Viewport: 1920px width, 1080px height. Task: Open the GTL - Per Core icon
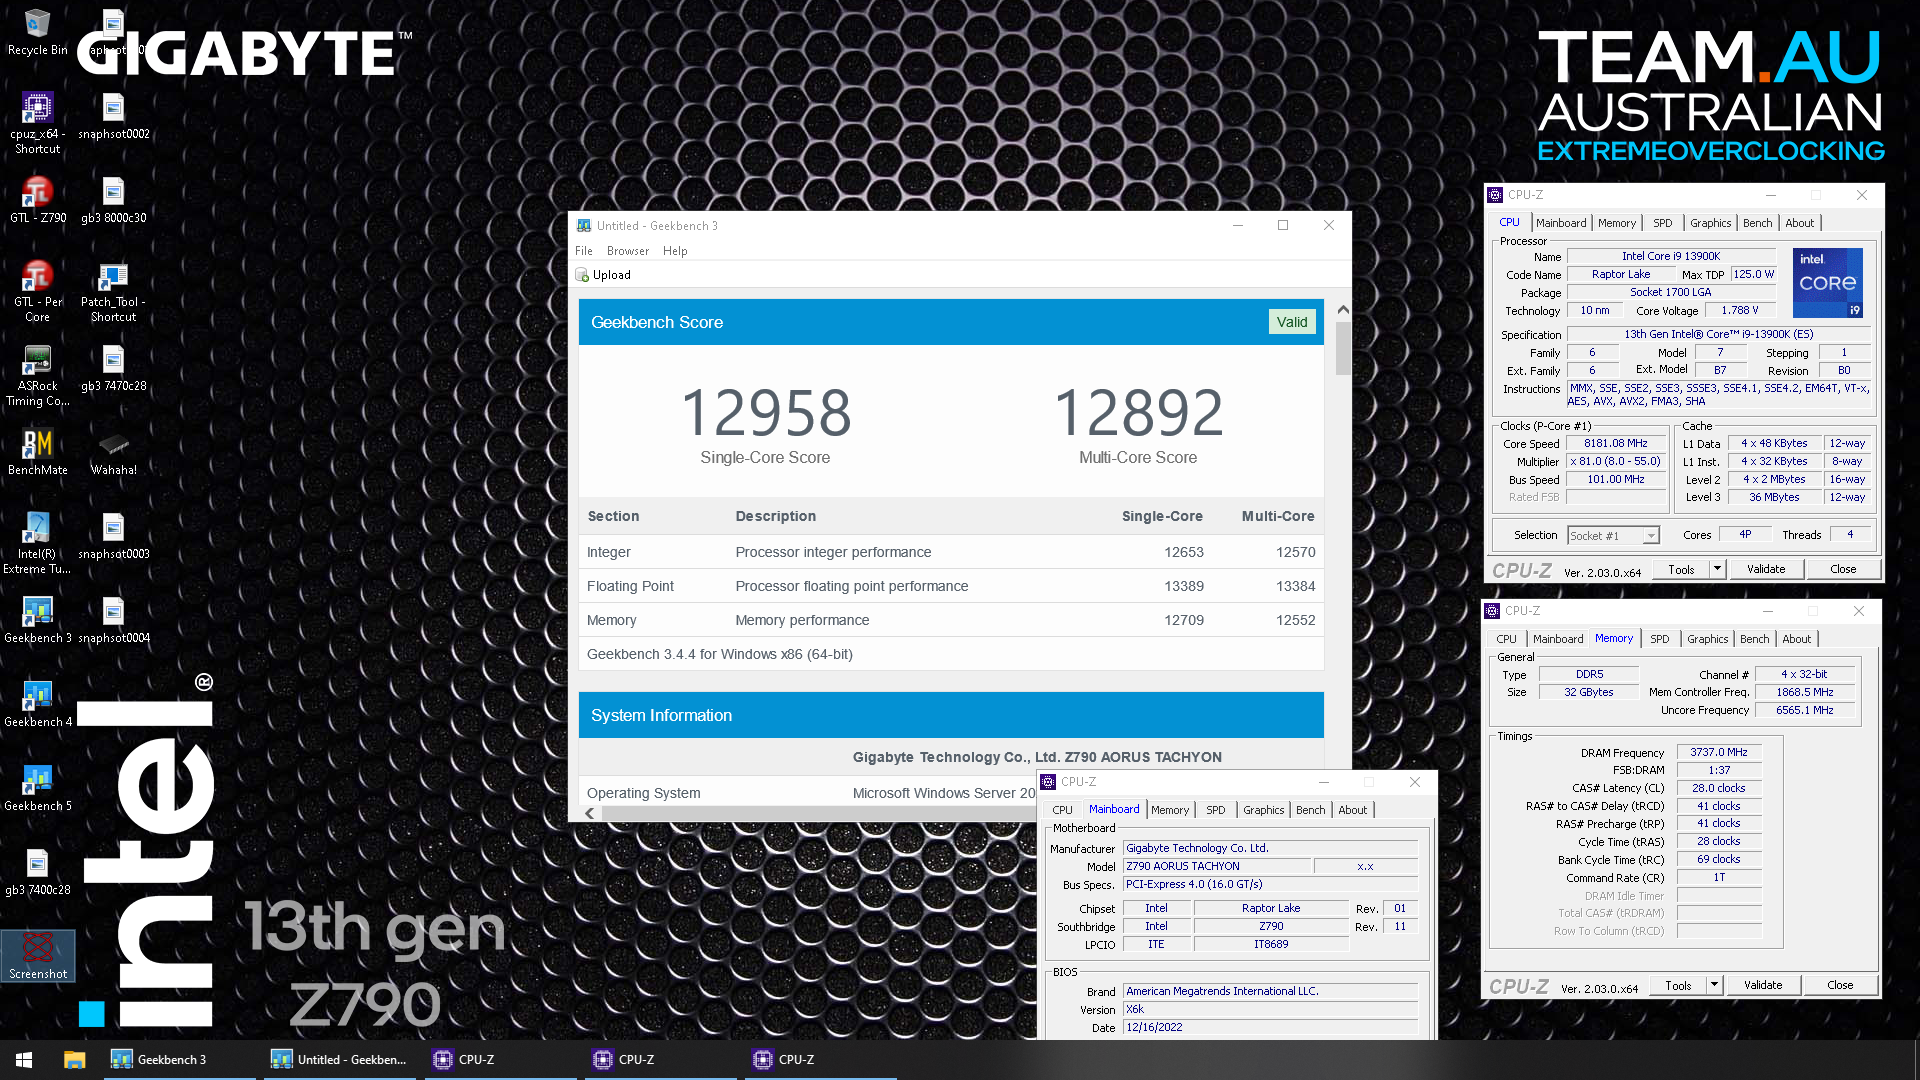pyautogui.click(x=37, y=291)
